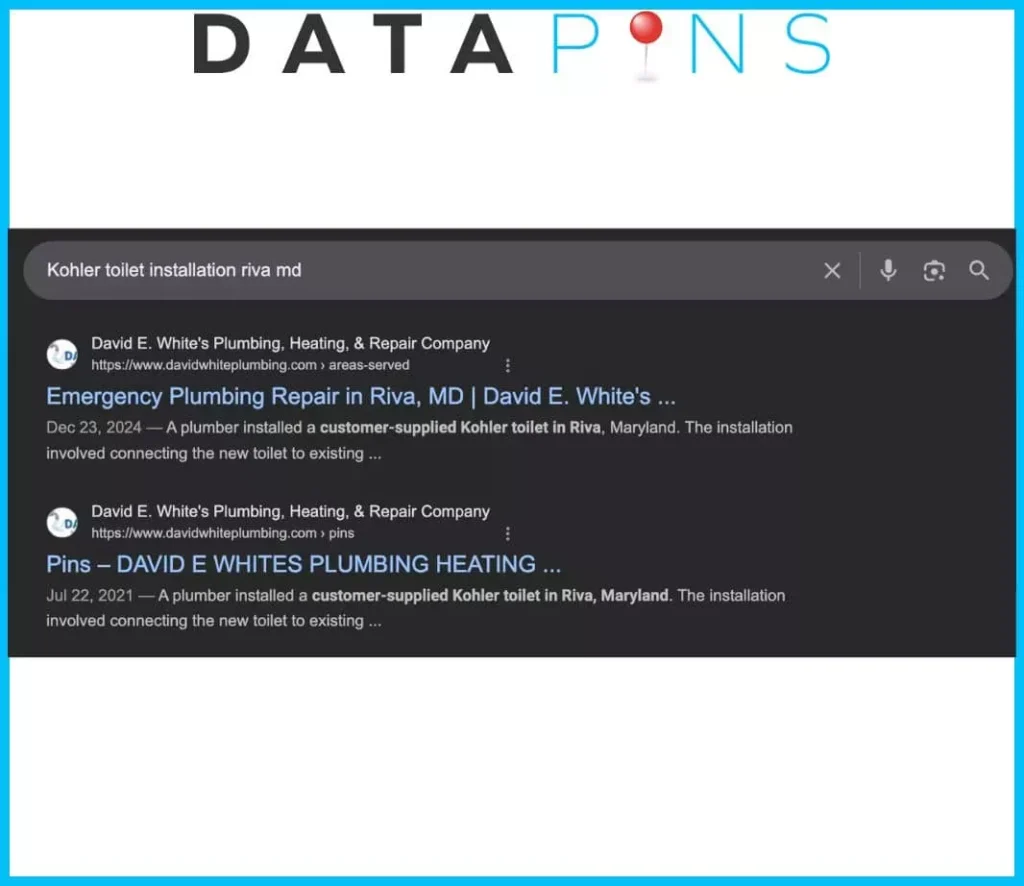1024x886 pixels.
Task: Start voice search with the microphone icon
Action: click(x=888, y=271)
